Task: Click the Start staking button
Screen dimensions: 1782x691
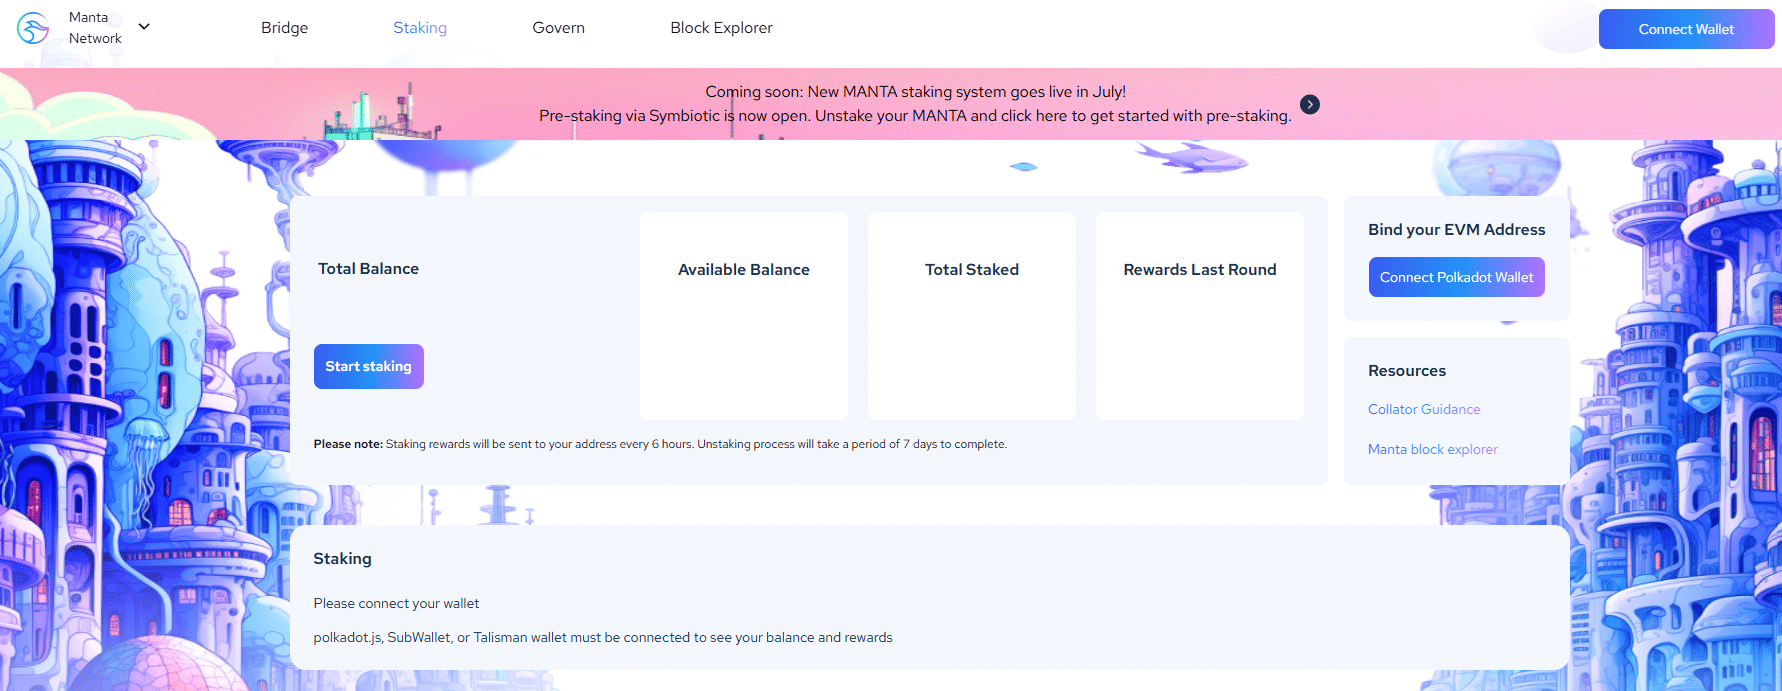Action: click(x=369, y=366)
